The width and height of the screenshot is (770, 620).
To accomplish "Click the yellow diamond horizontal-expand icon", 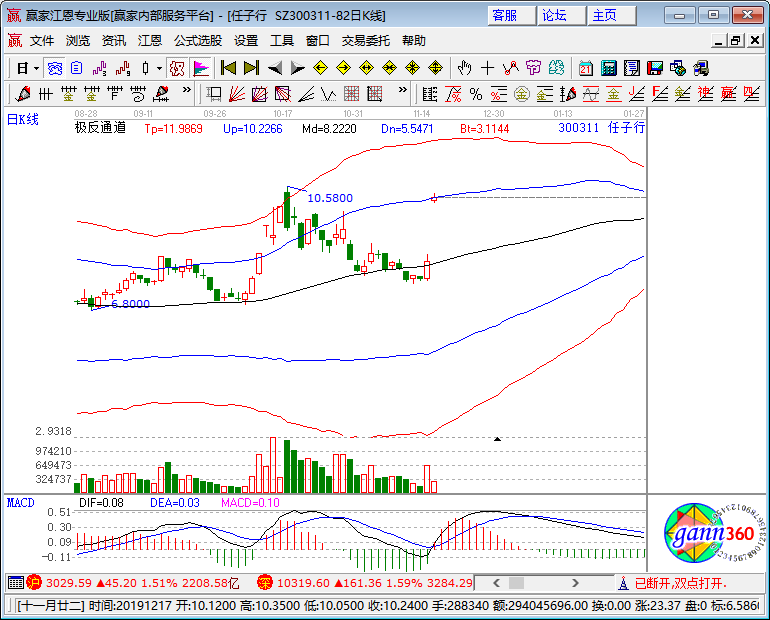I will pyautogui.click(x=366, y=68).
